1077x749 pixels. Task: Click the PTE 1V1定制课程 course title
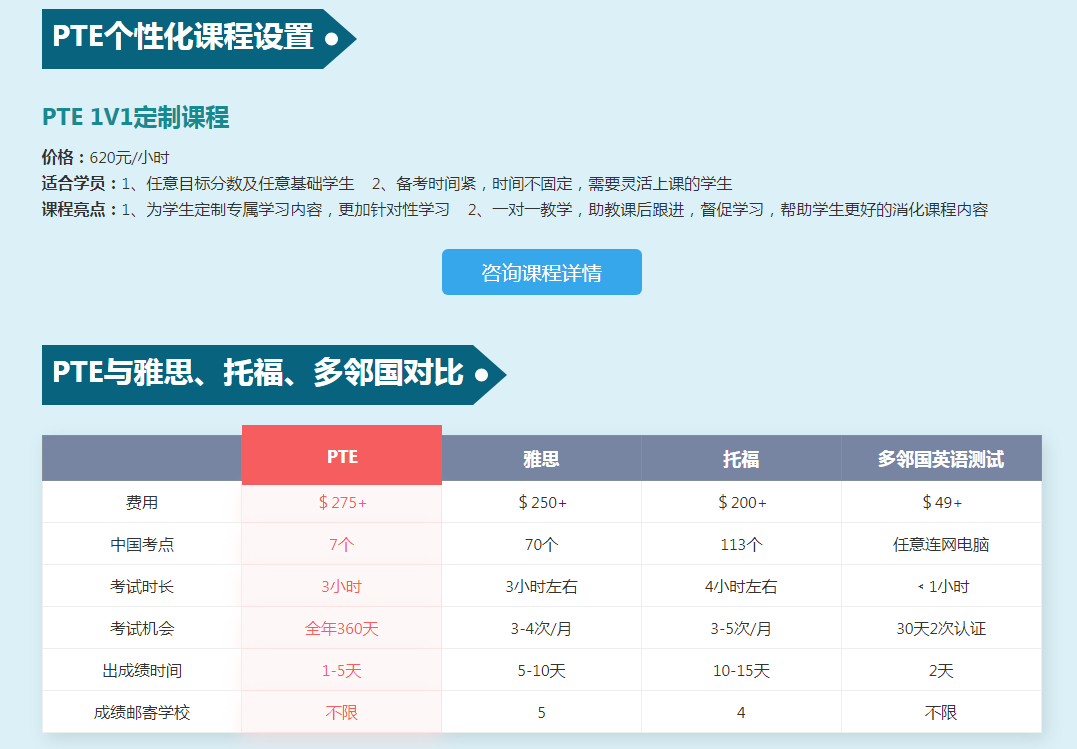[x=135, y=117]
